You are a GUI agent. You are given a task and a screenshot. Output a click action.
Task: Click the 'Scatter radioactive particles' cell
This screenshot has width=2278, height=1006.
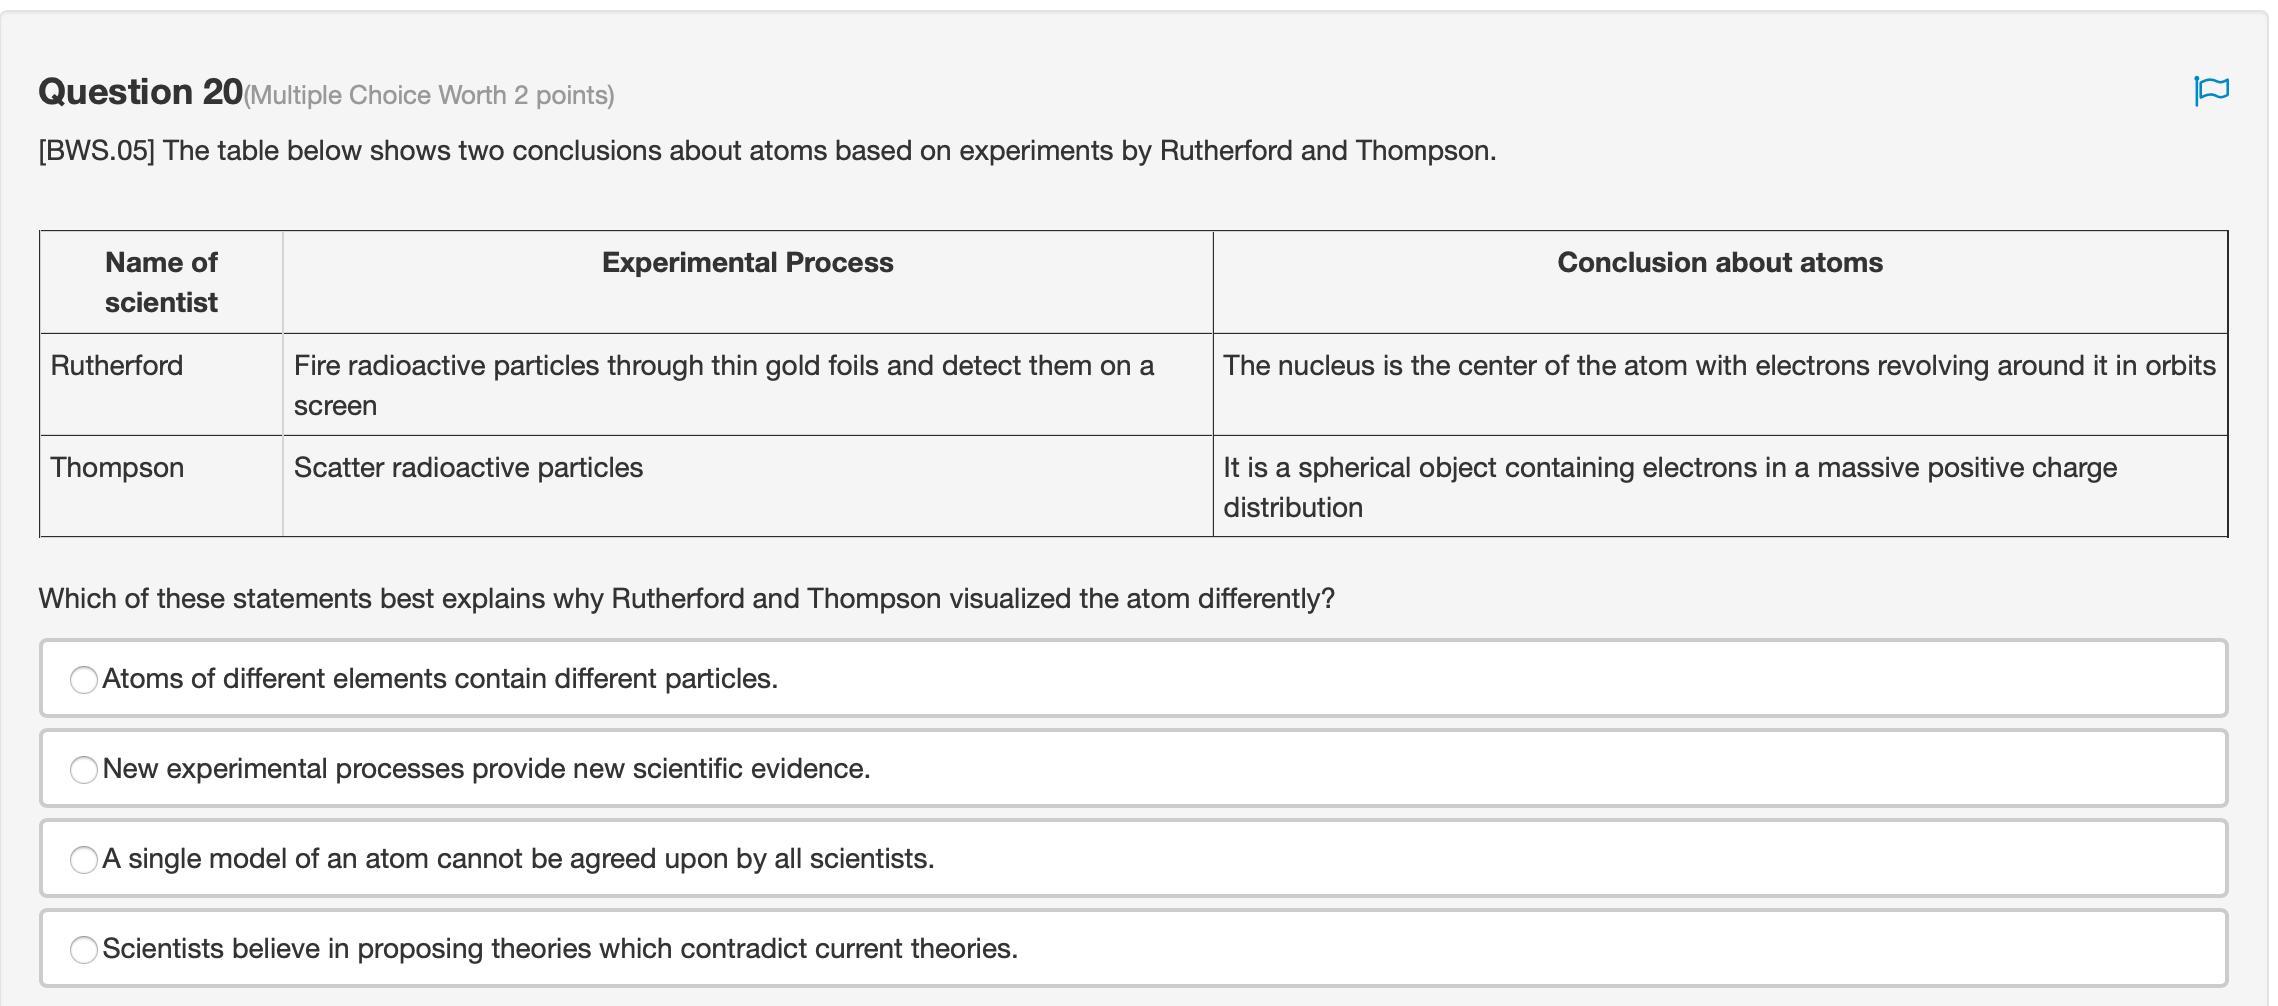[x=468, y=468]
